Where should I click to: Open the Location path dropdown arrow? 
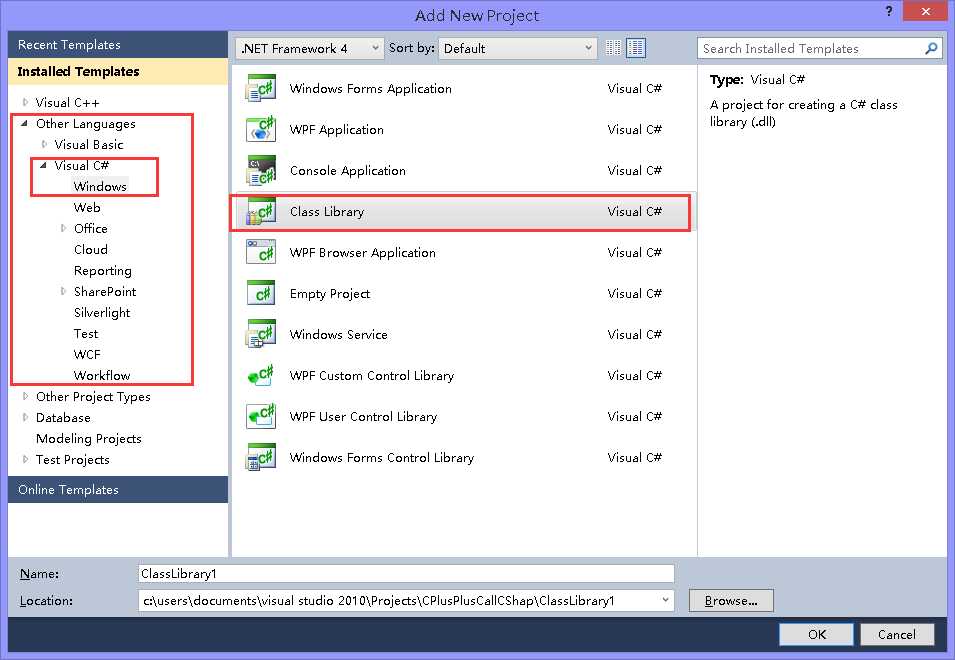pos(665,600)
